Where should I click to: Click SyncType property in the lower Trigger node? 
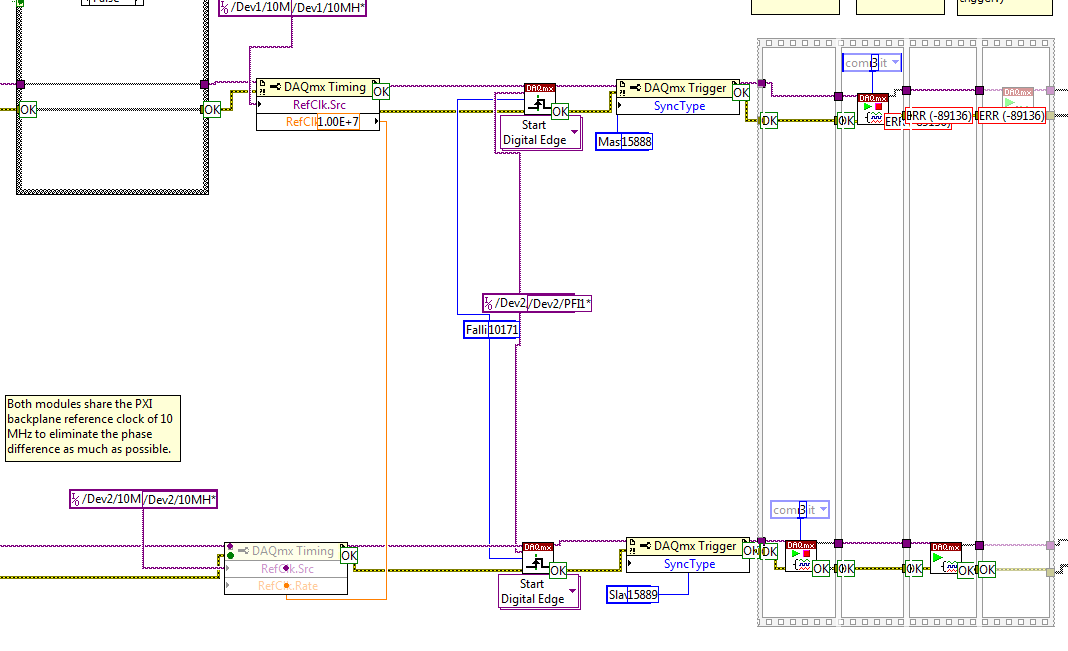pyautogui.click(x=688, y=564)
